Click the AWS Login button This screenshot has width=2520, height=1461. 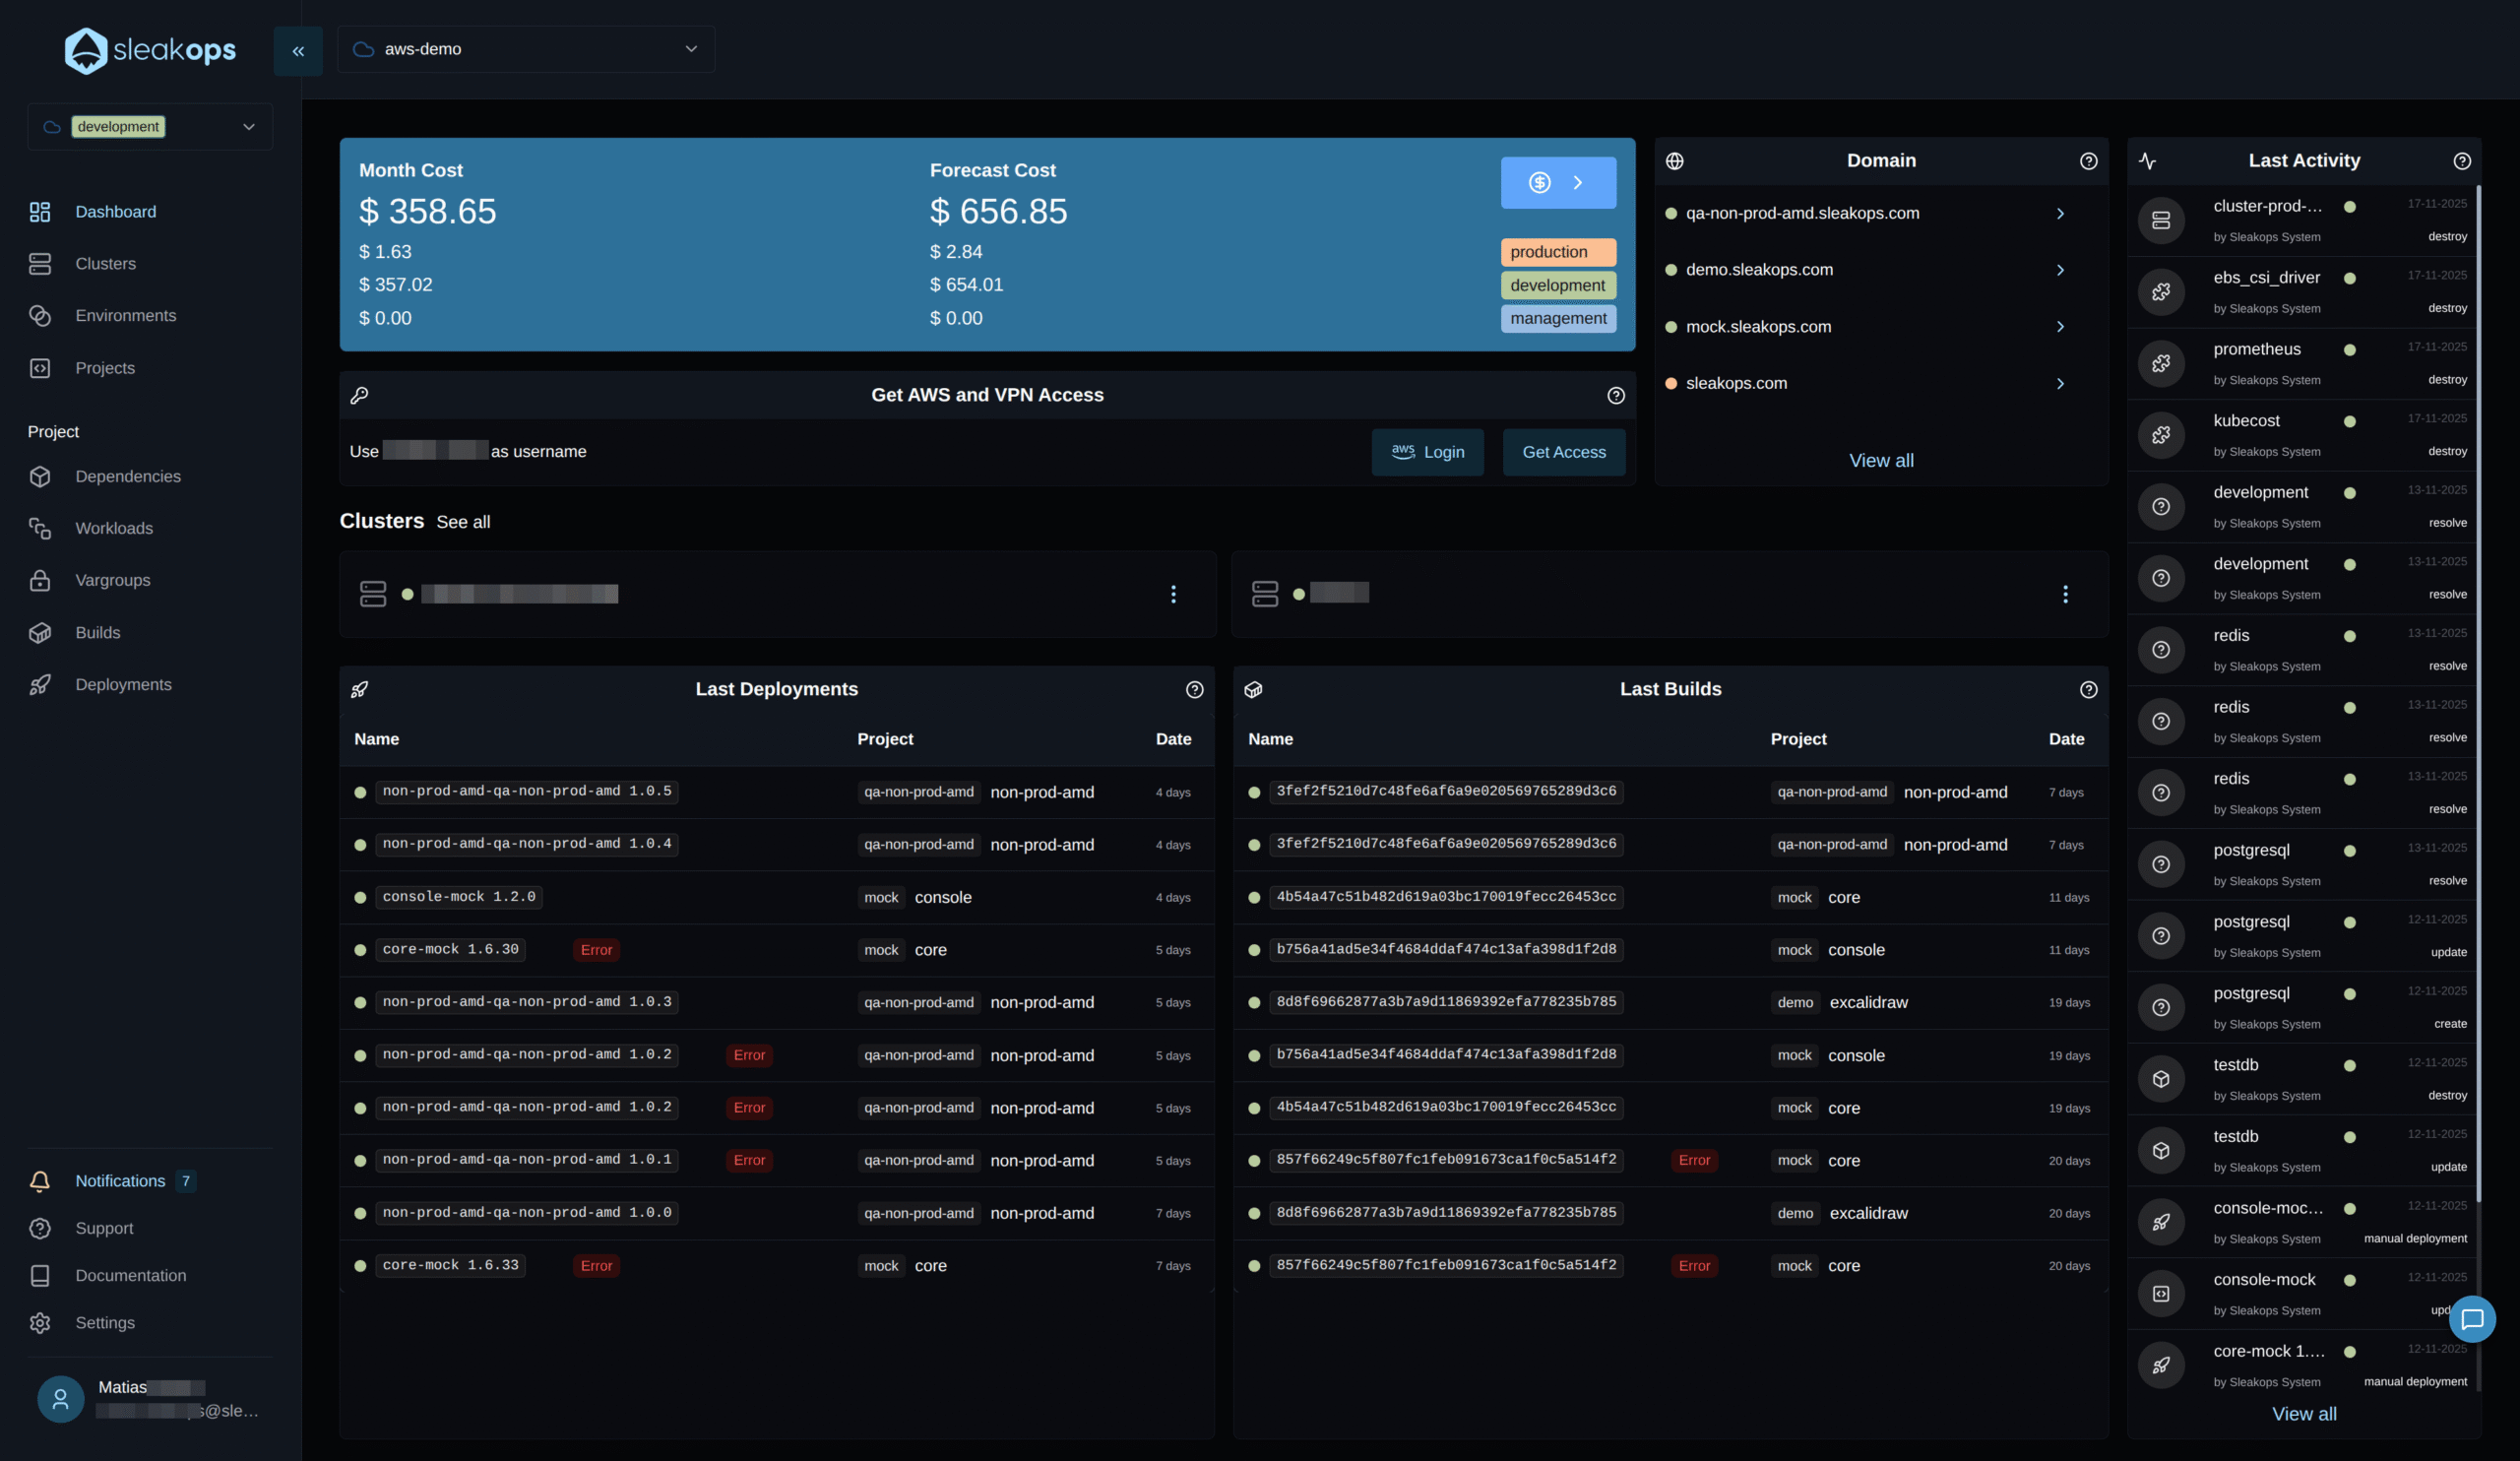pyautogui.click(x=1427, y=452)
